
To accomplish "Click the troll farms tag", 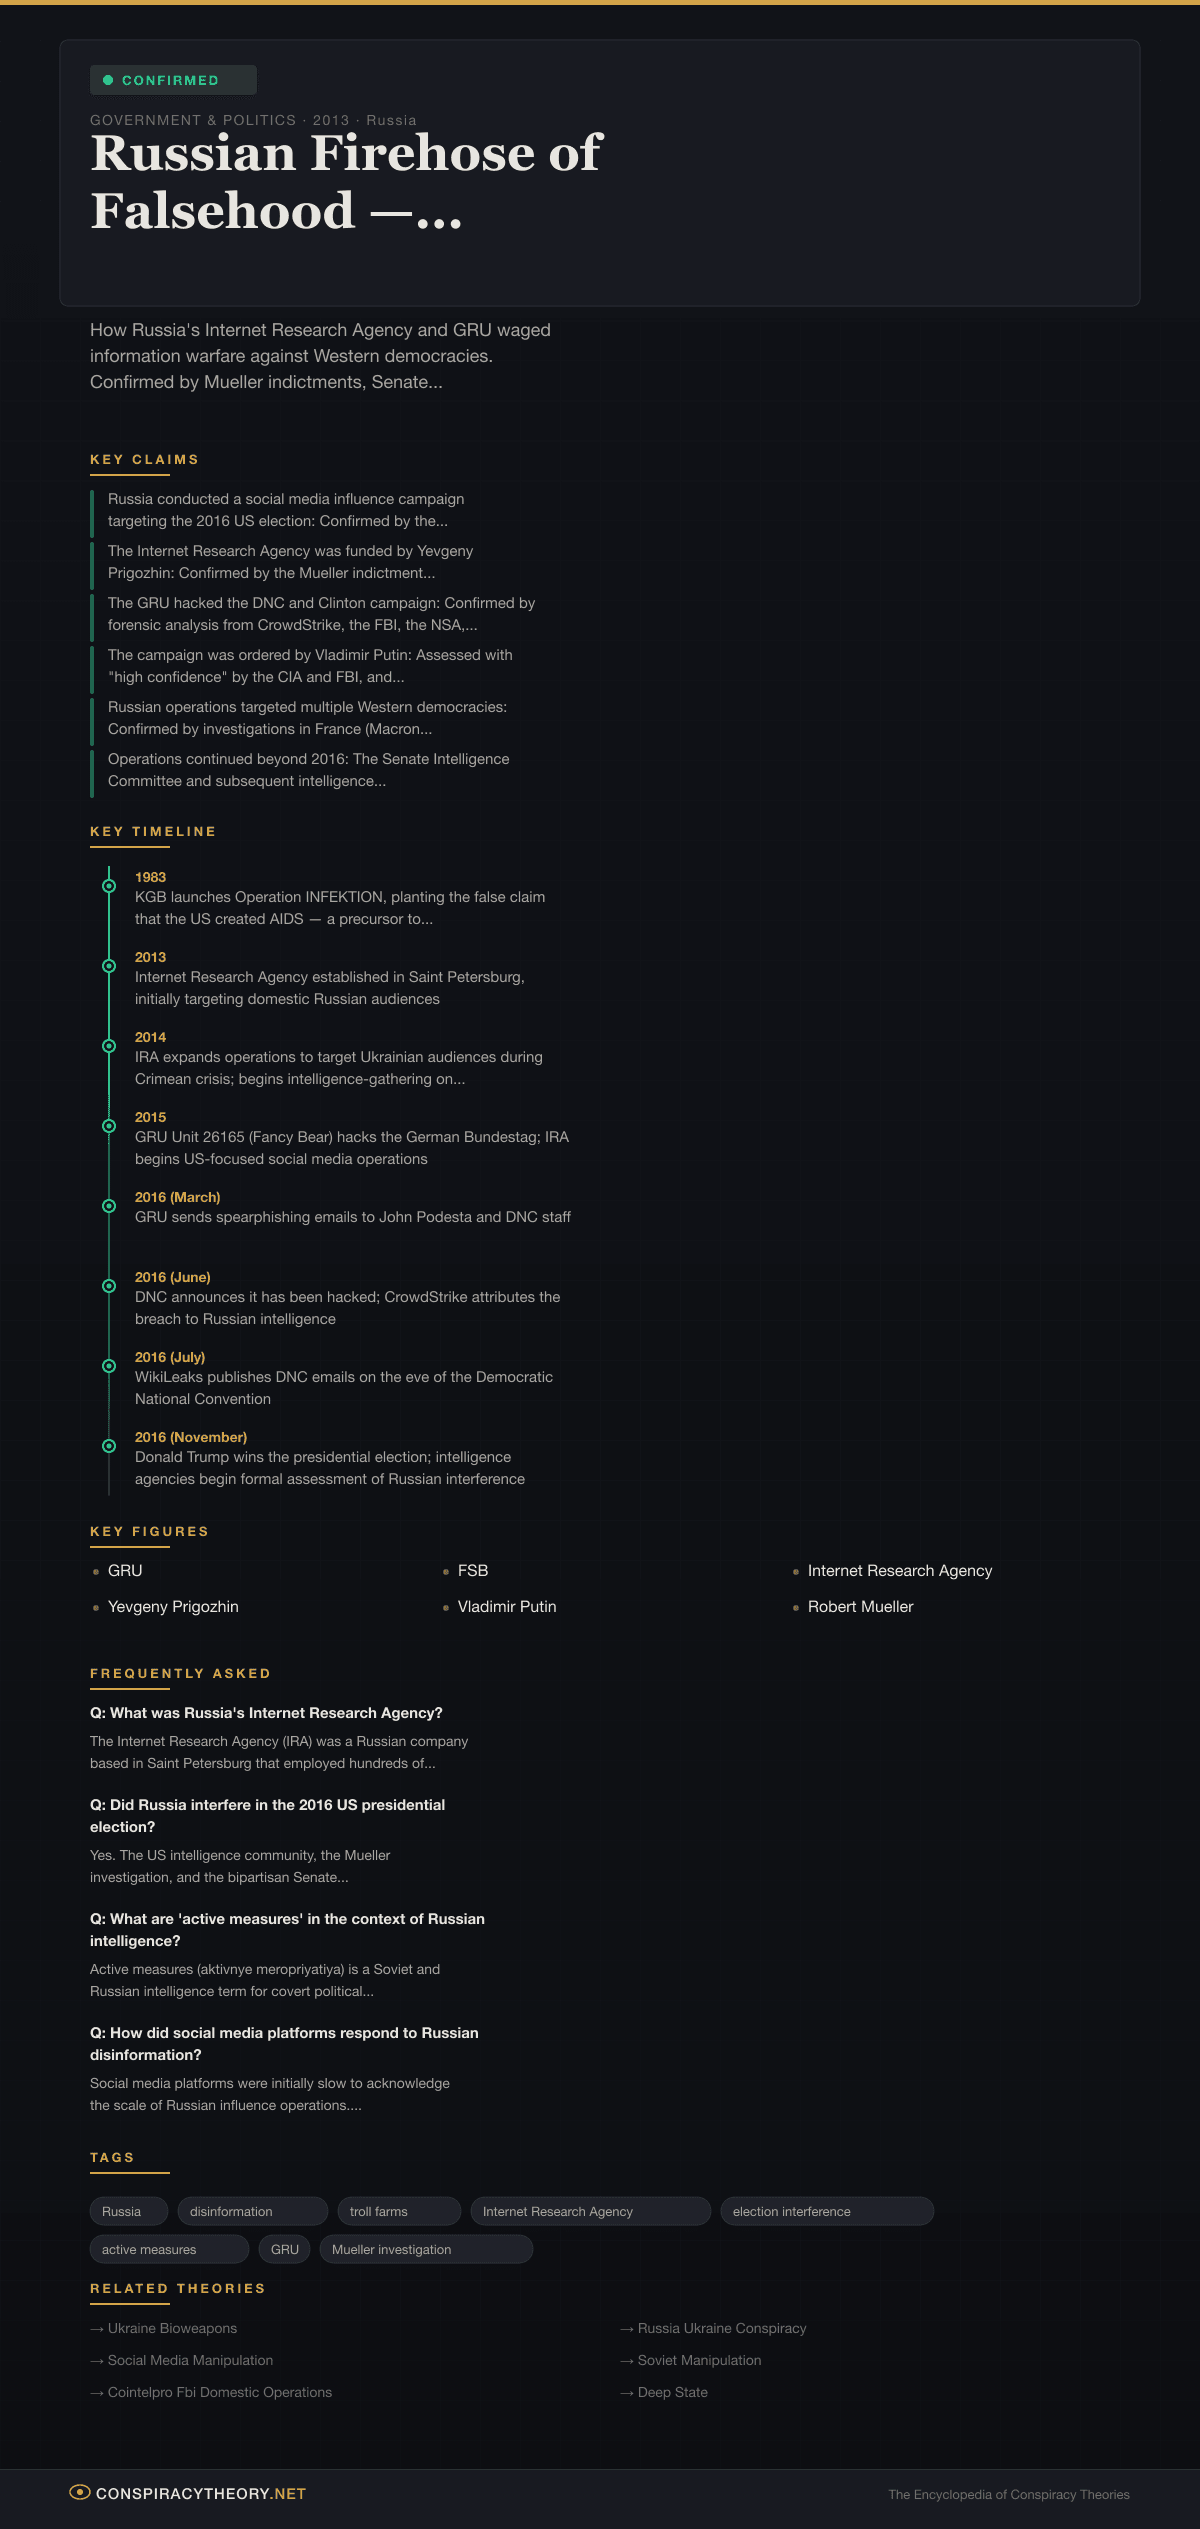I will click(x=398, y=2211).
